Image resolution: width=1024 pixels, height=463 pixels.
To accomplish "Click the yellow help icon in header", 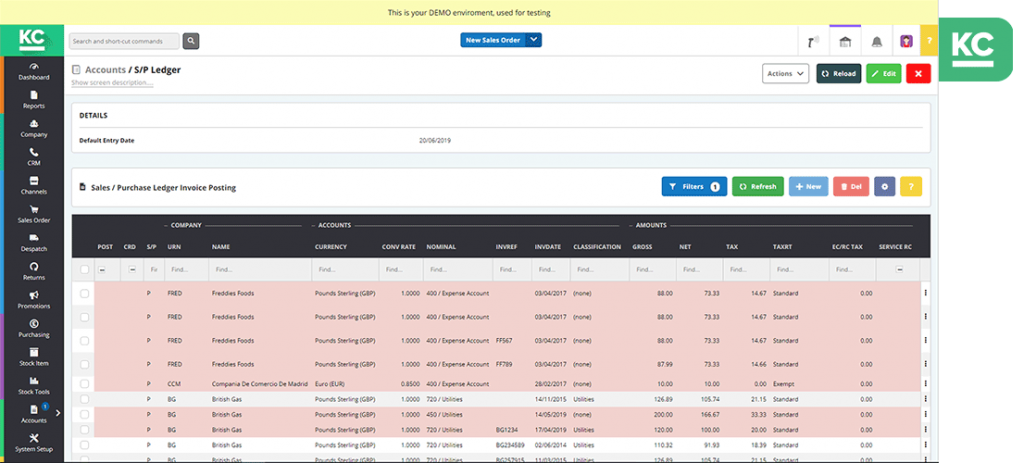I will point(929,41).
